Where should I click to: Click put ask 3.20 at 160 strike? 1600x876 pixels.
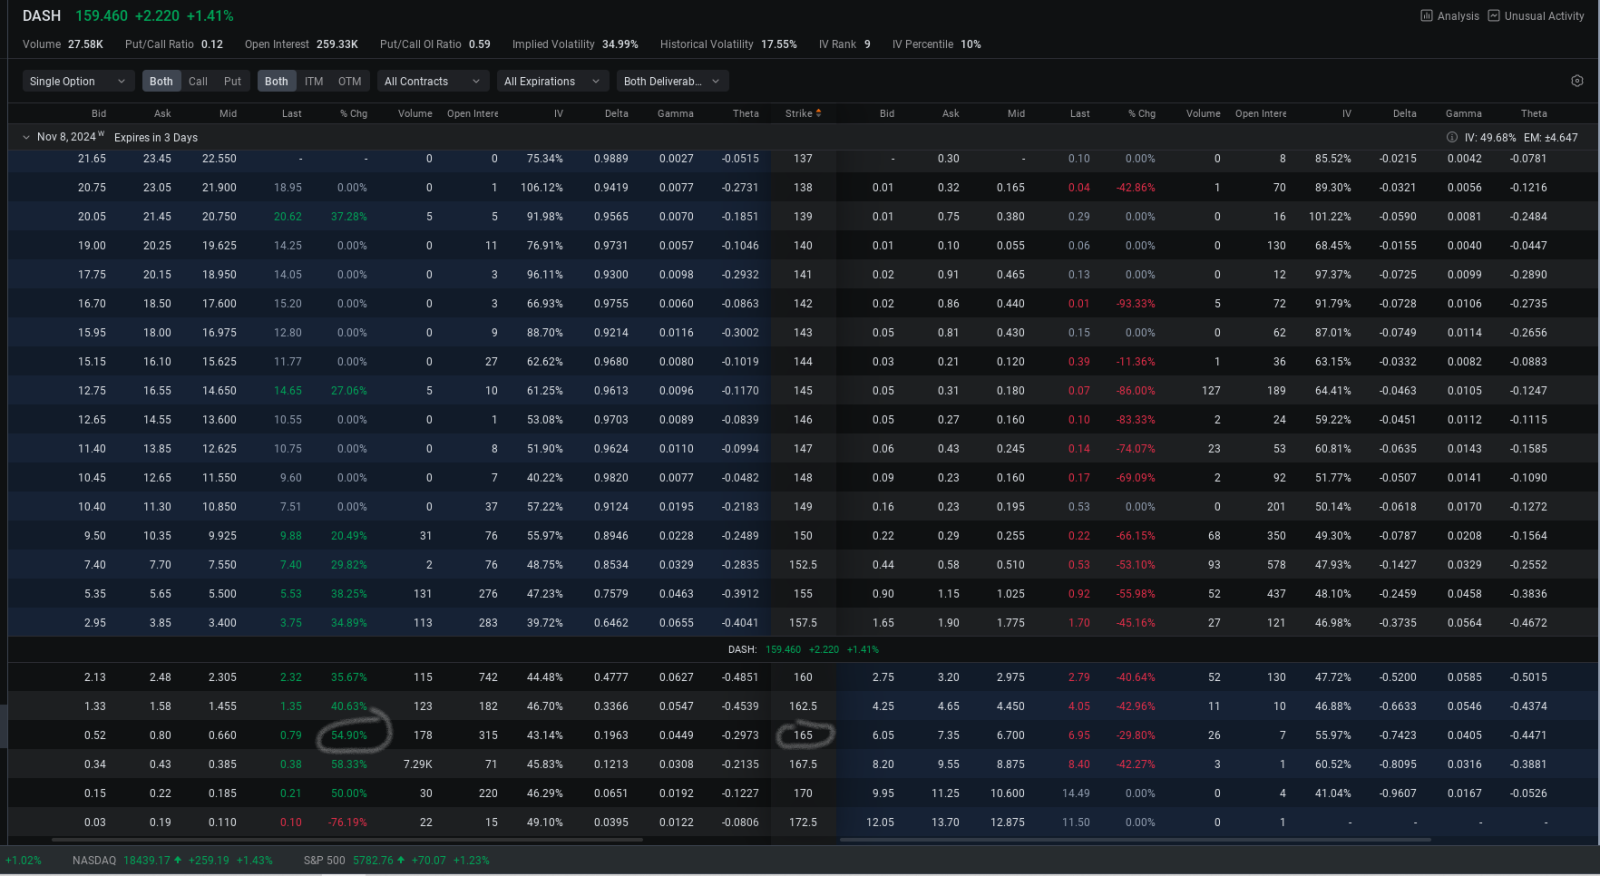pyautogui.click(x=948, y=677)
